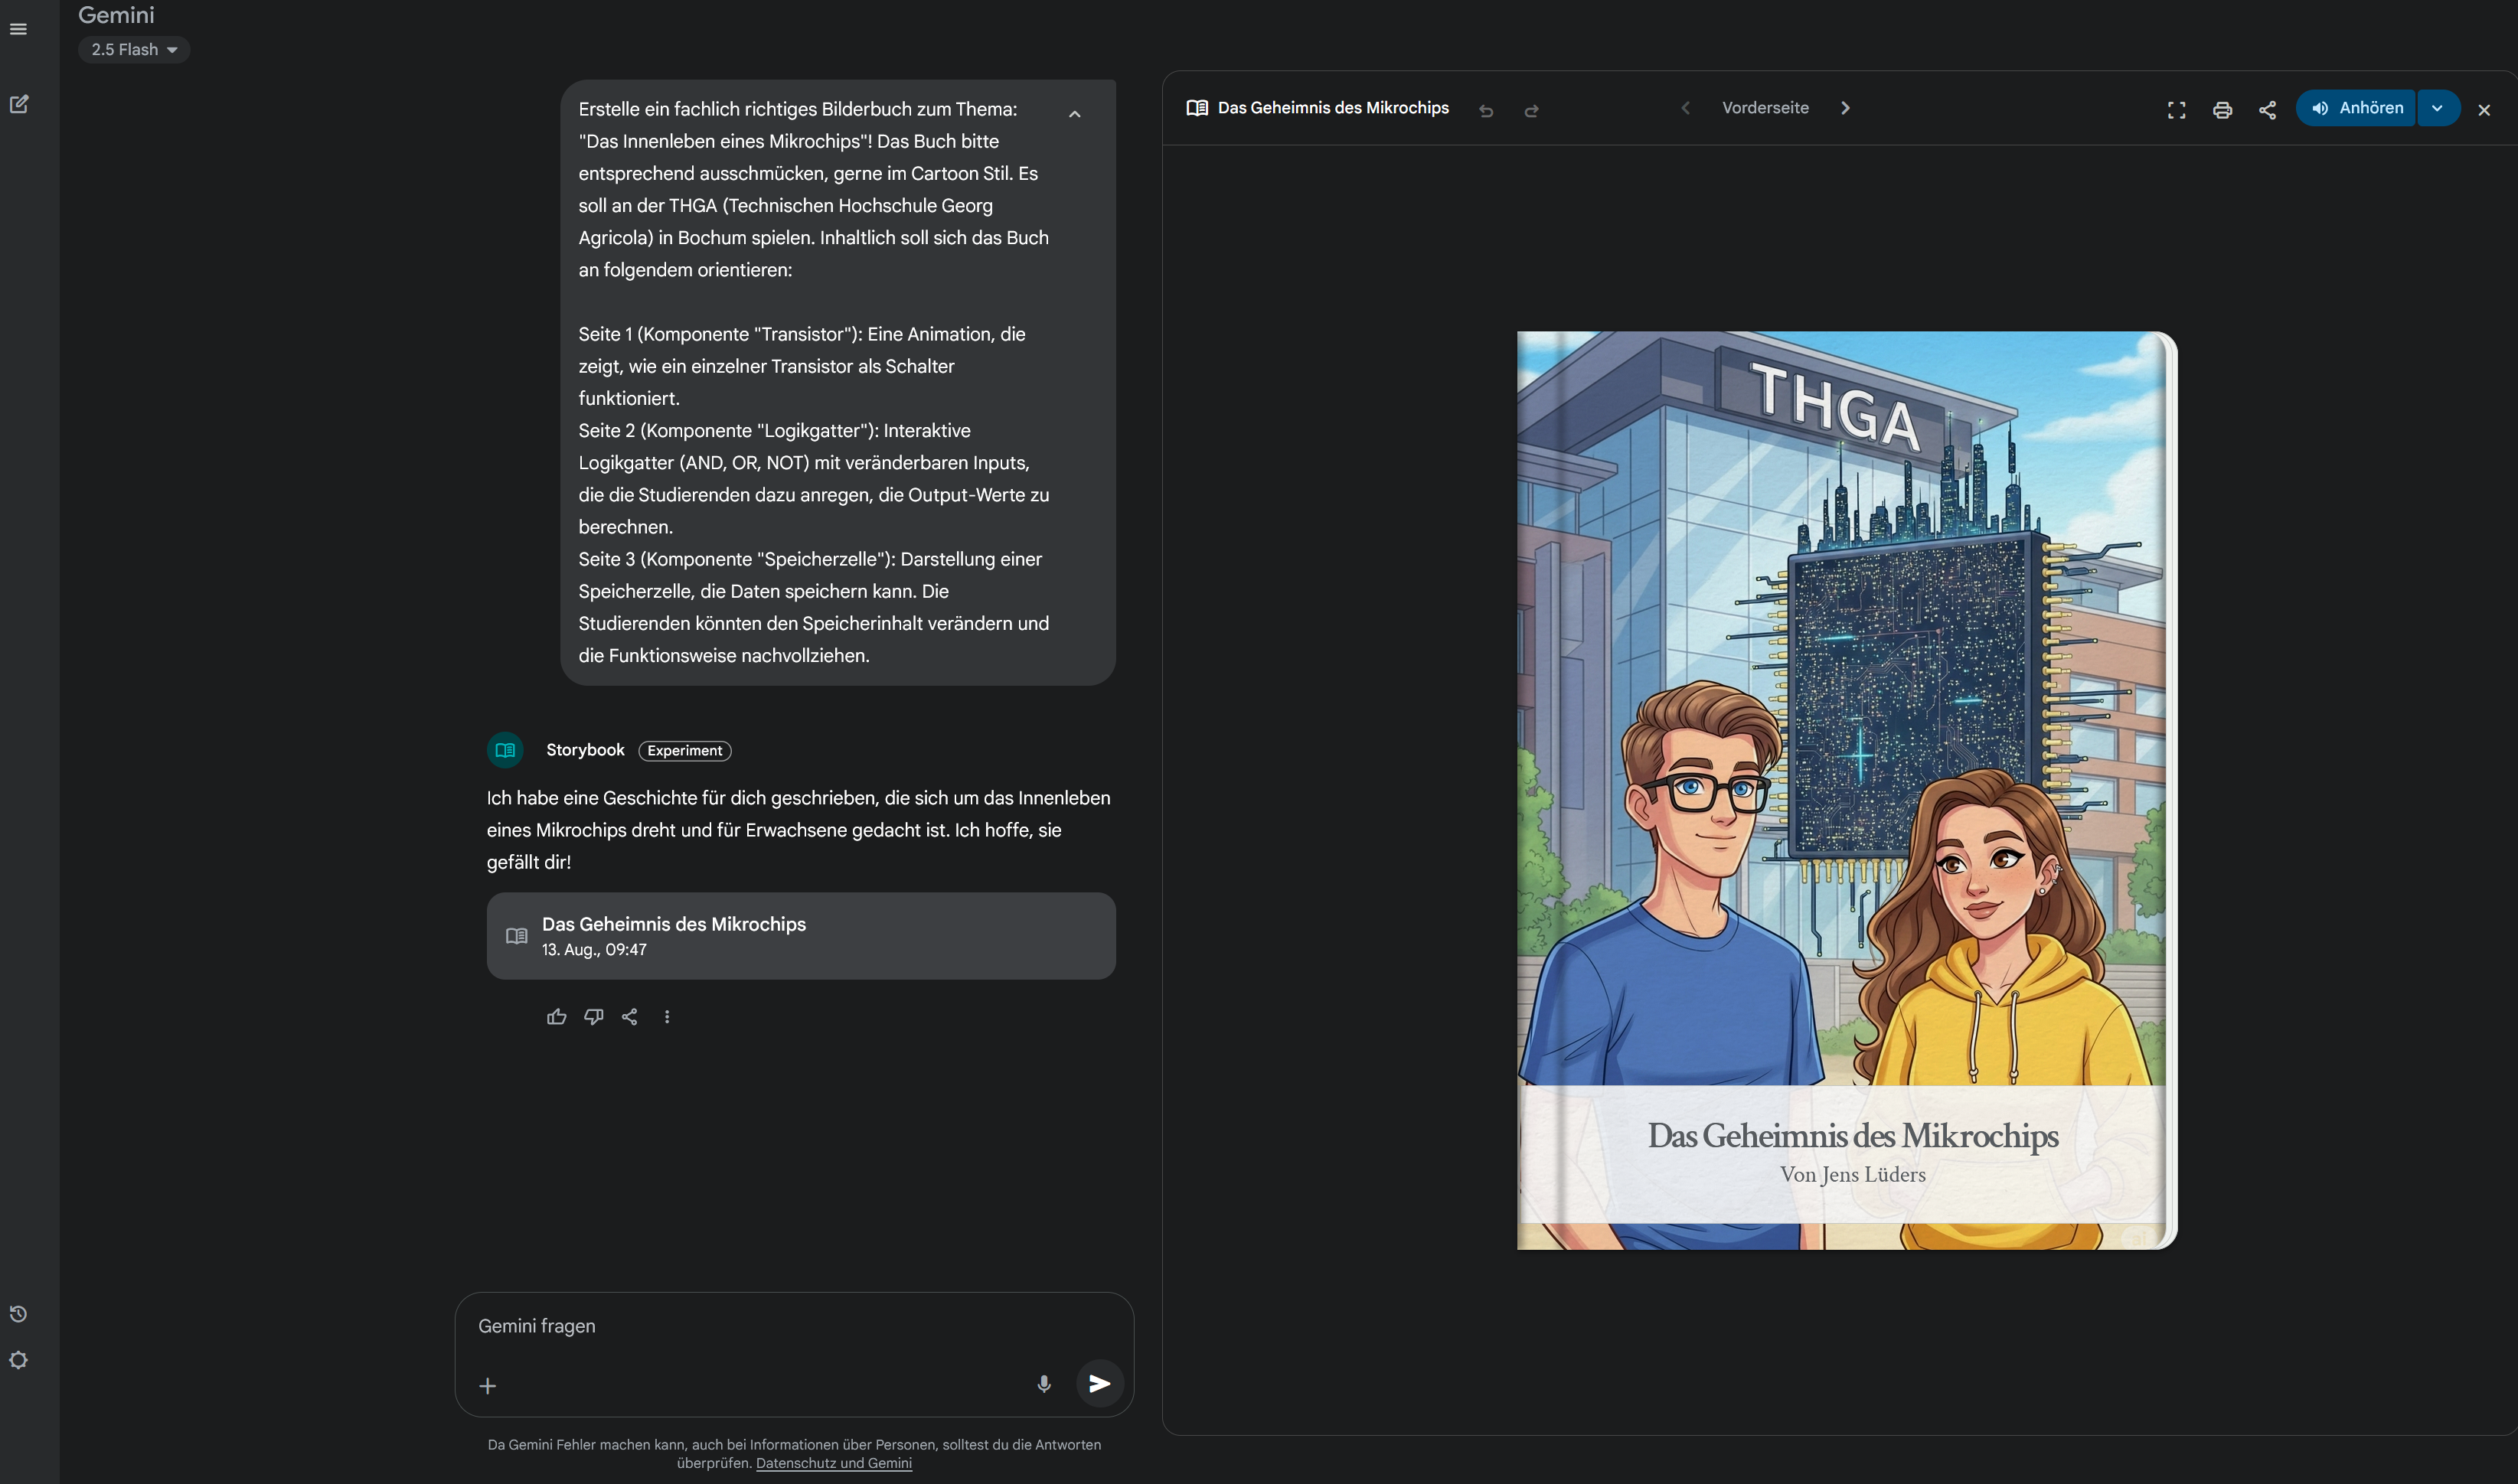Close the storybook panel

click(x=2484, y=110)
